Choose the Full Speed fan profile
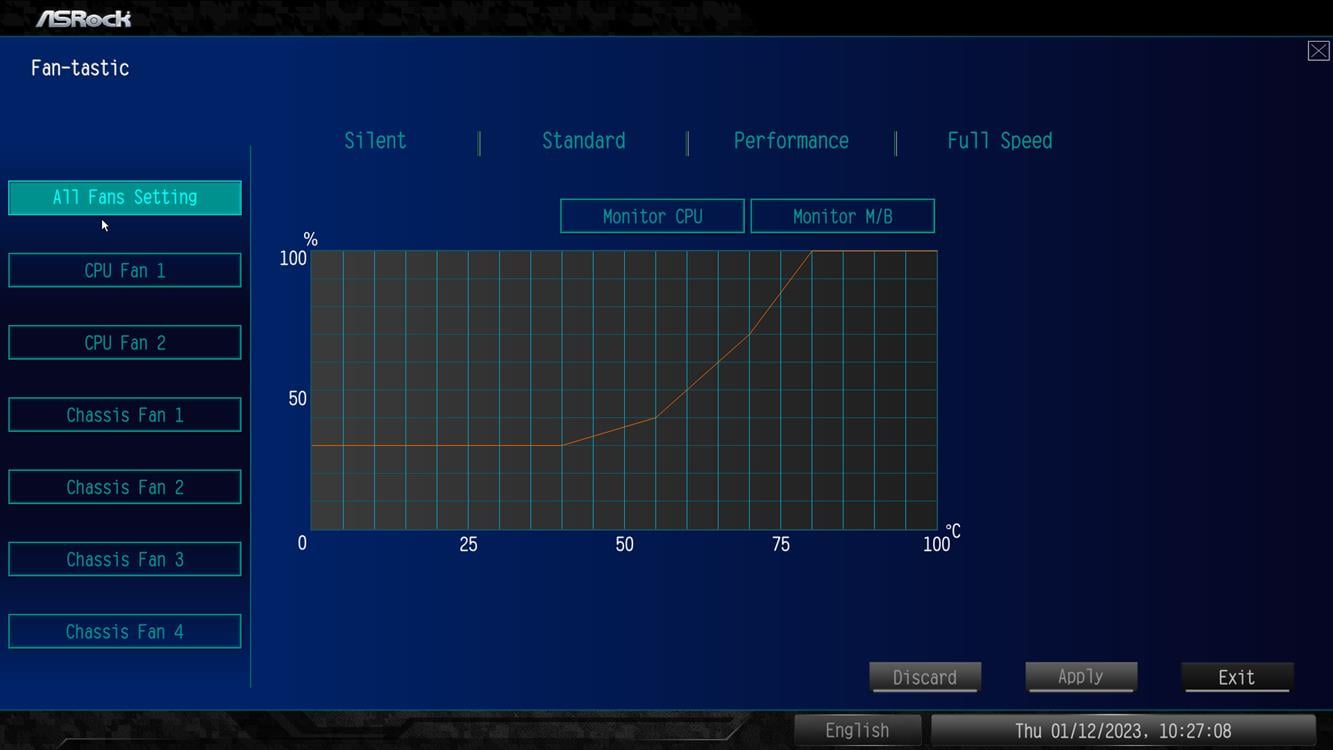 point(1000,141)
